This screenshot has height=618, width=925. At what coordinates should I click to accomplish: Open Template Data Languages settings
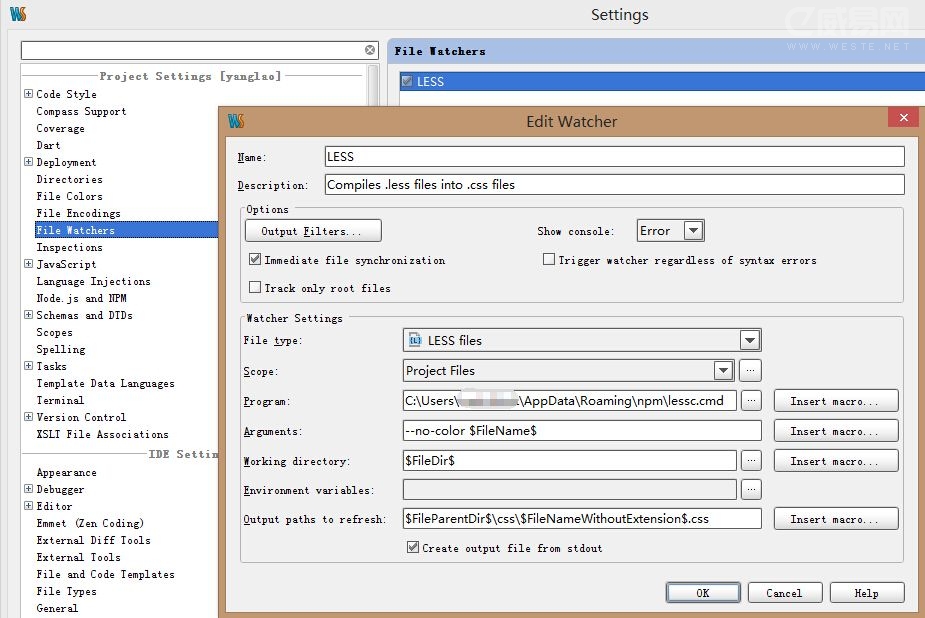click(x=105, y=383)
